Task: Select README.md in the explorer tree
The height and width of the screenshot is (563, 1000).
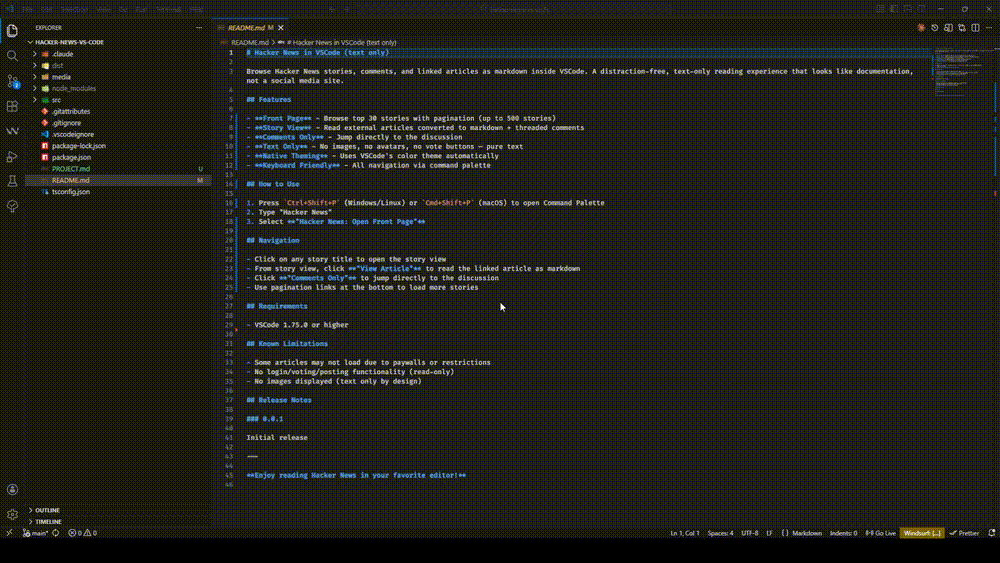Action: click(118, 180)
